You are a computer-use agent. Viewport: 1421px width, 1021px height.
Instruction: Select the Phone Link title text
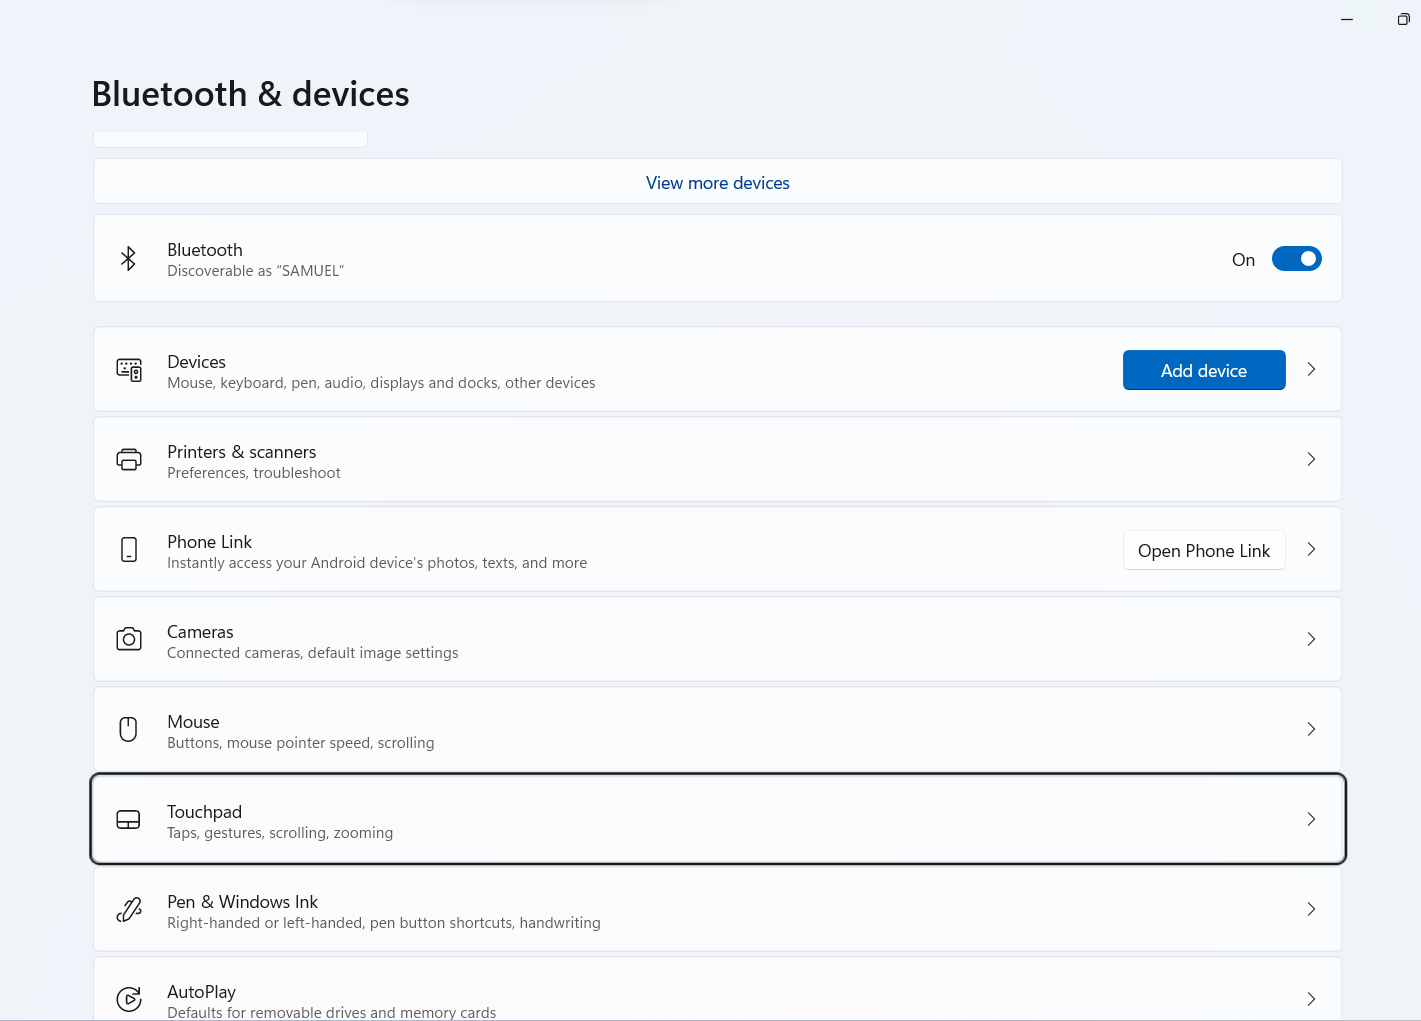tap(209, 541)
